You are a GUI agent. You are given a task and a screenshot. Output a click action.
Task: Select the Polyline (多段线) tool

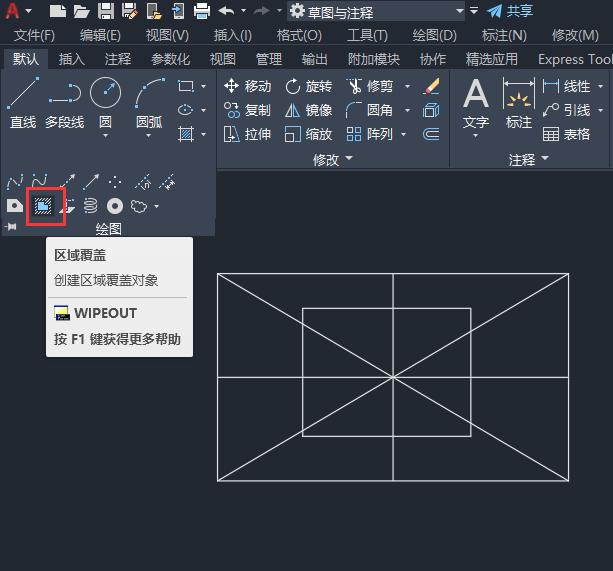coord(65,103)
